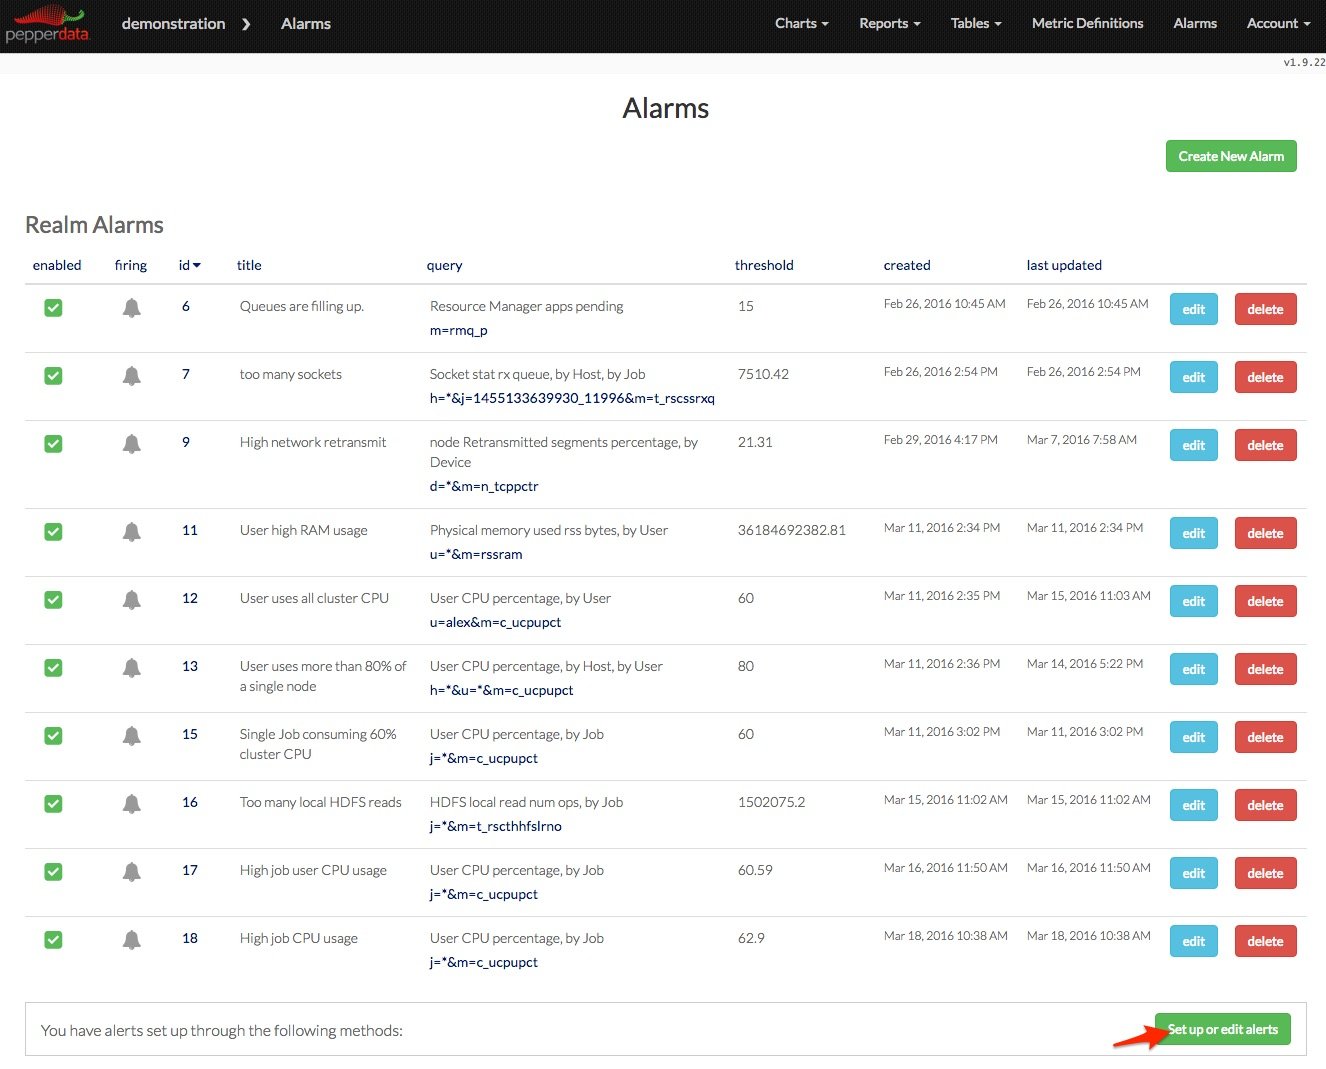Viewport: 1326px width, 1069px height.
Task: Click bell icon for Too many local HDFS reads
Action: [131, 804]
